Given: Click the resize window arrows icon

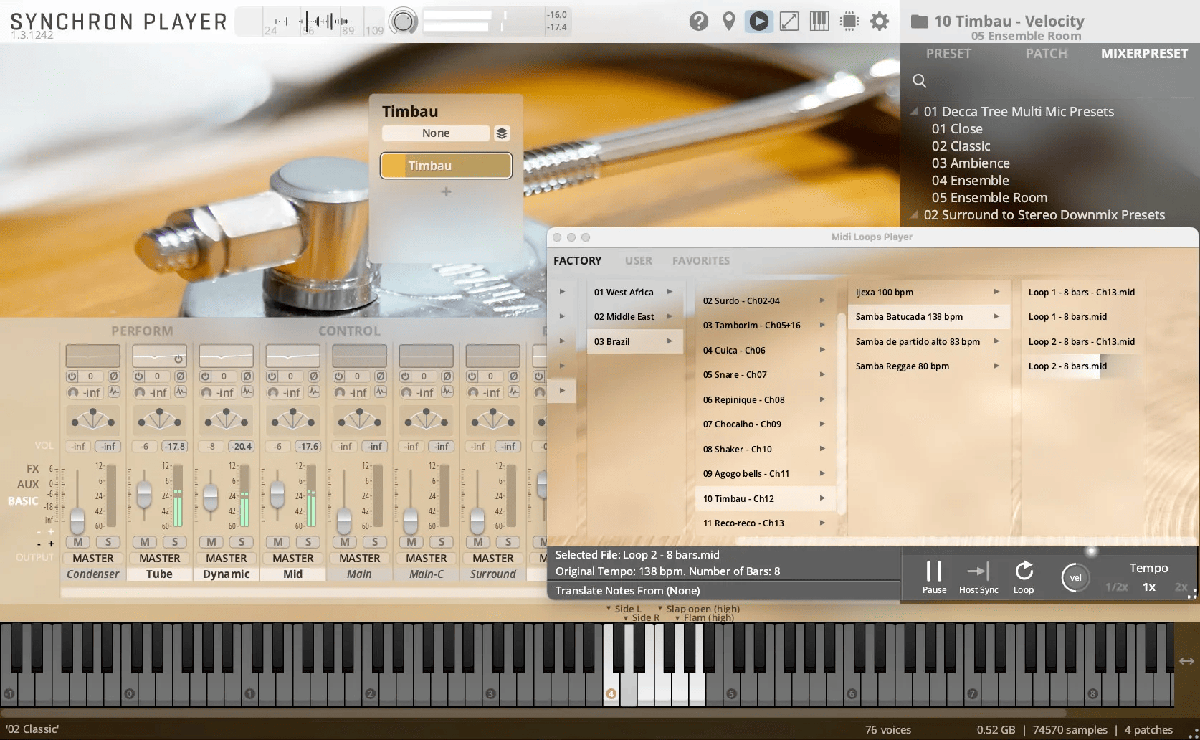Looking at the screenshot, I should 789,21.
